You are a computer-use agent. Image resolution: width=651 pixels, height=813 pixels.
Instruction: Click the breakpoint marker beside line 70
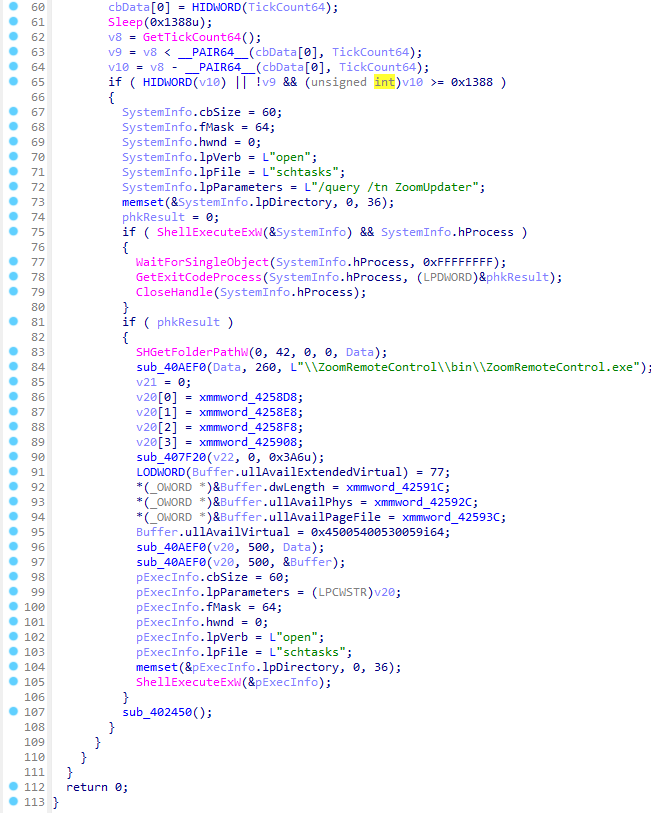pyautogui.click(x=10, y=157)
